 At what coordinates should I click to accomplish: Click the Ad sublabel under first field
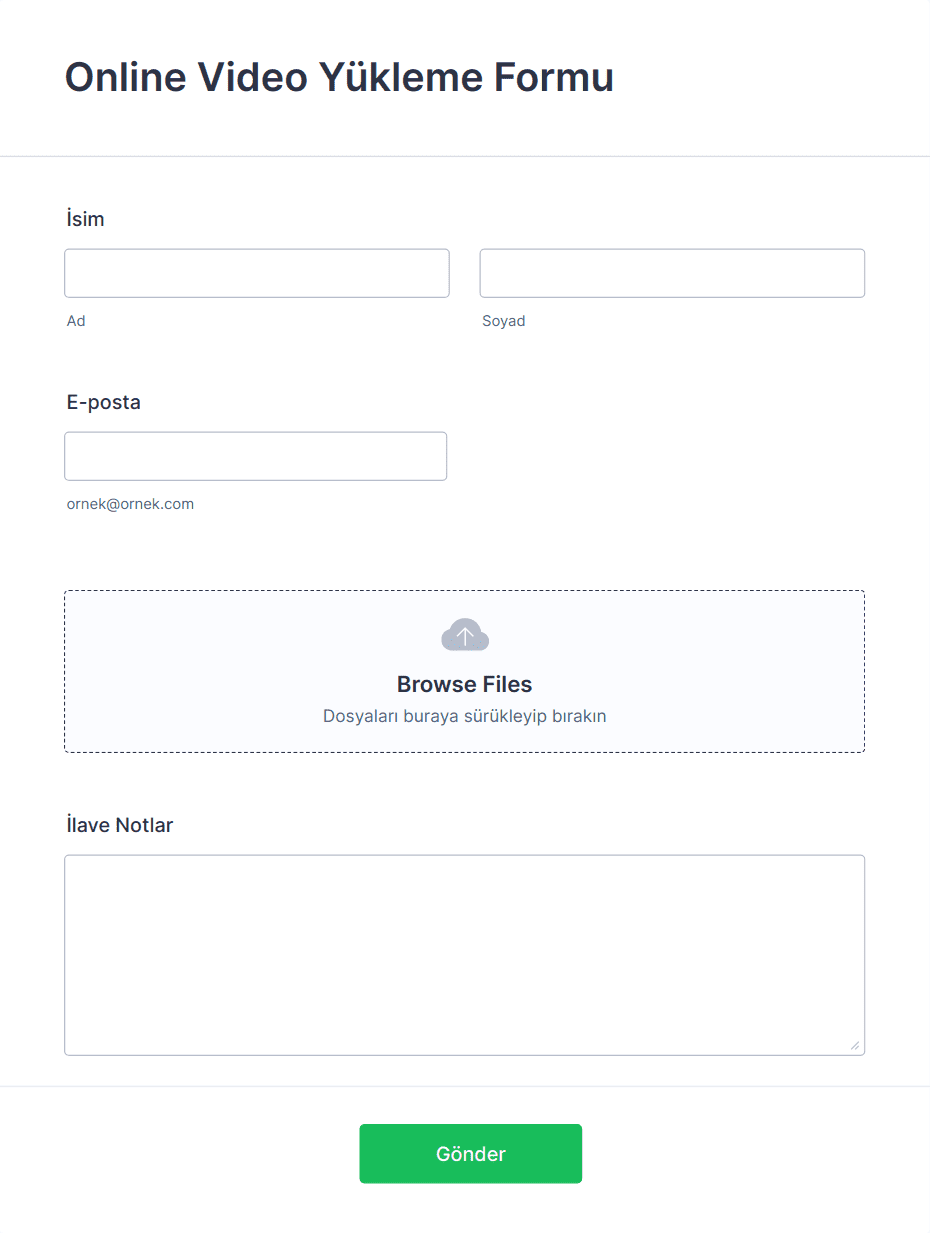point(76,321)
